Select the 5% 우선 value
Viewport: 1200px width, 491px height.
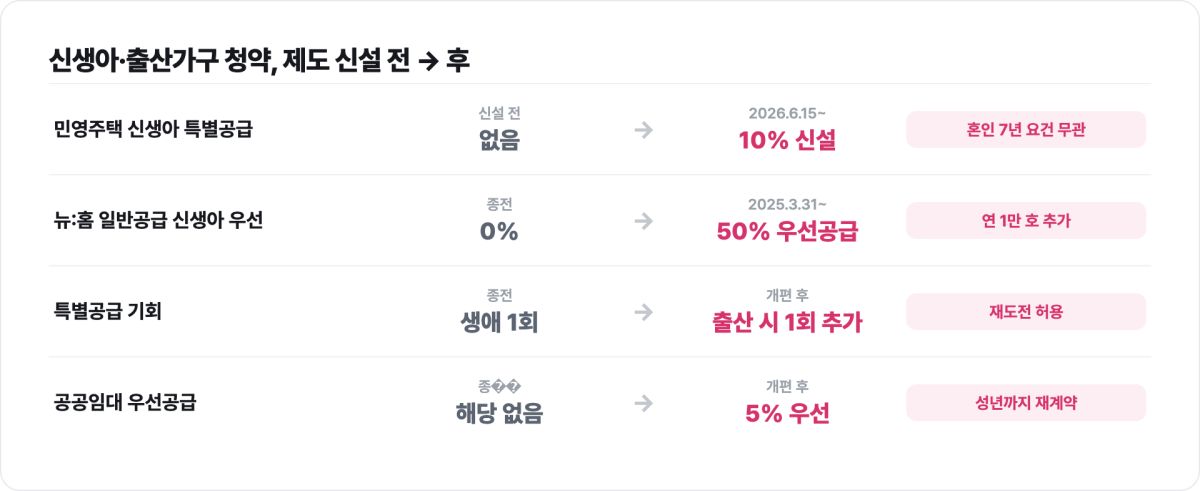pos(787,414)
